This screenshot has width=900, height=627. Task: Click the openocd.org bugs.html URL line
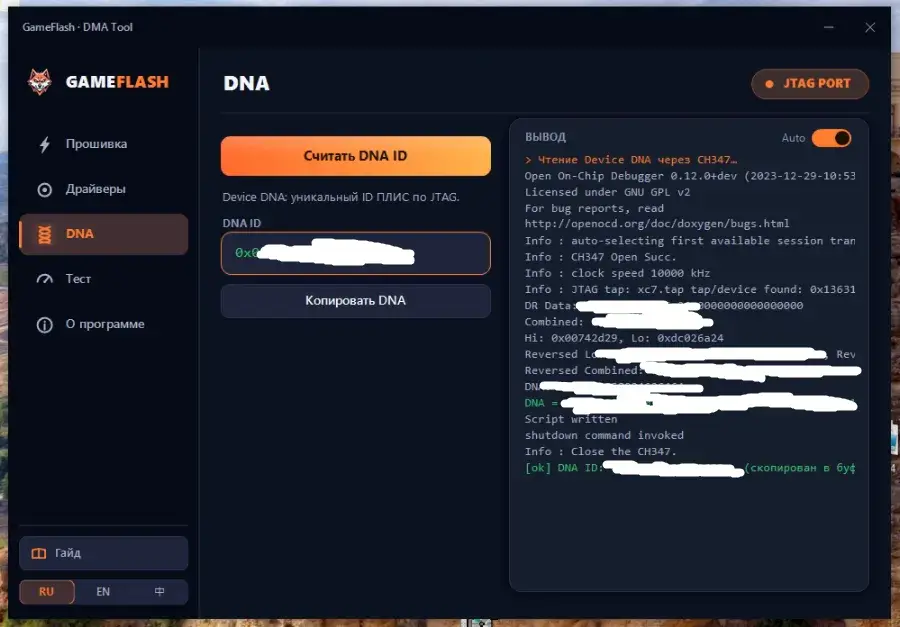click(657, 224)
